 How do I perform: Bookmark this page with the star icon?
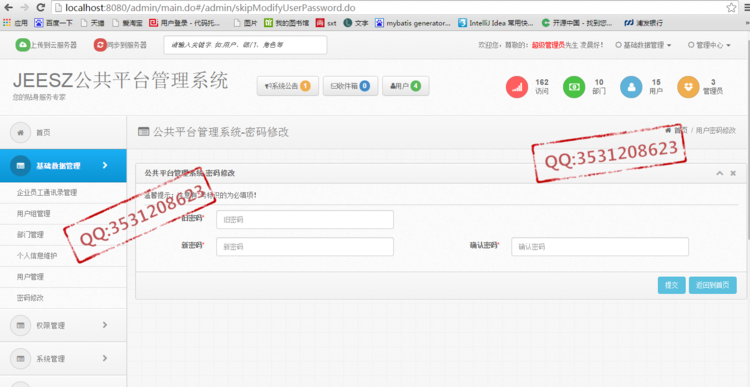[731, 8]
